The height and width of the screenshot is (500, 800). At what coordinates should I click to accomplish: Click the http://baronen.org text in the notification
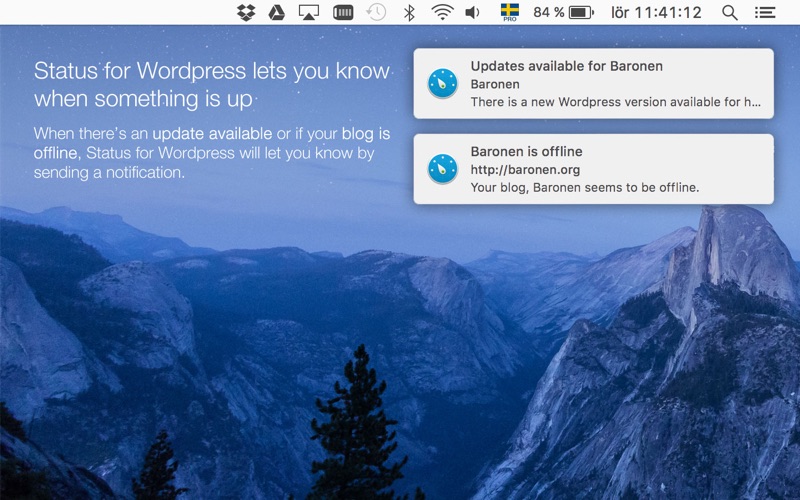[525, 170]
